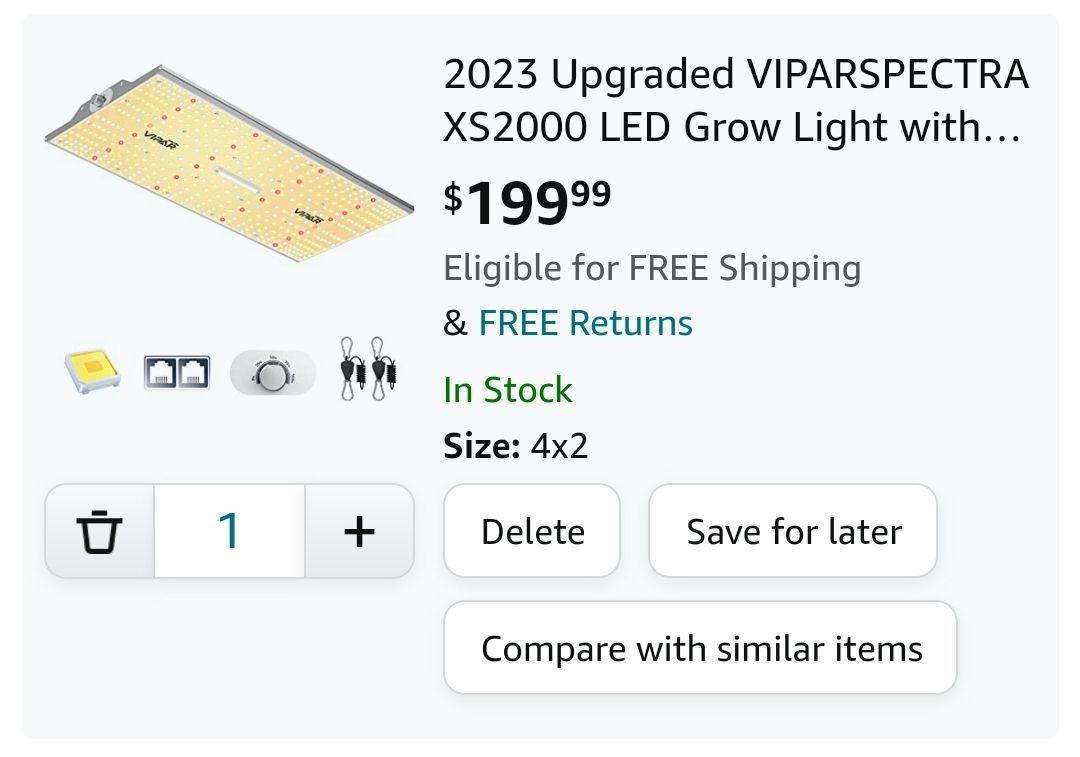Click the Save for later button

click(x=793, y=530)
